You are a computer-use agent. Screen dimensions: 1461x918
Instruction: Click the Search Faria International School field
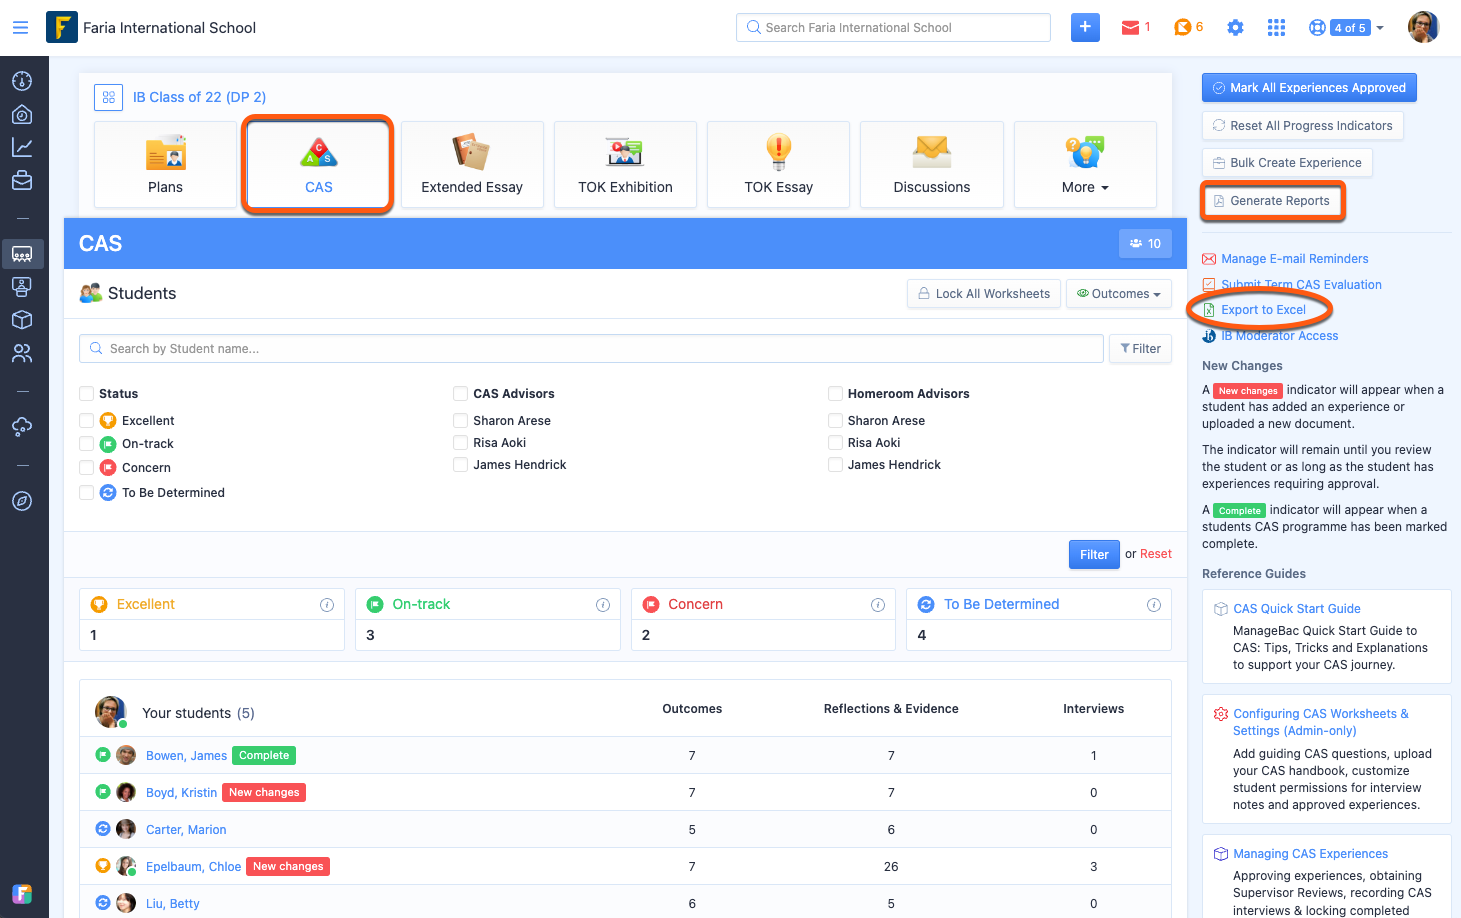click(x=893, y=27)
